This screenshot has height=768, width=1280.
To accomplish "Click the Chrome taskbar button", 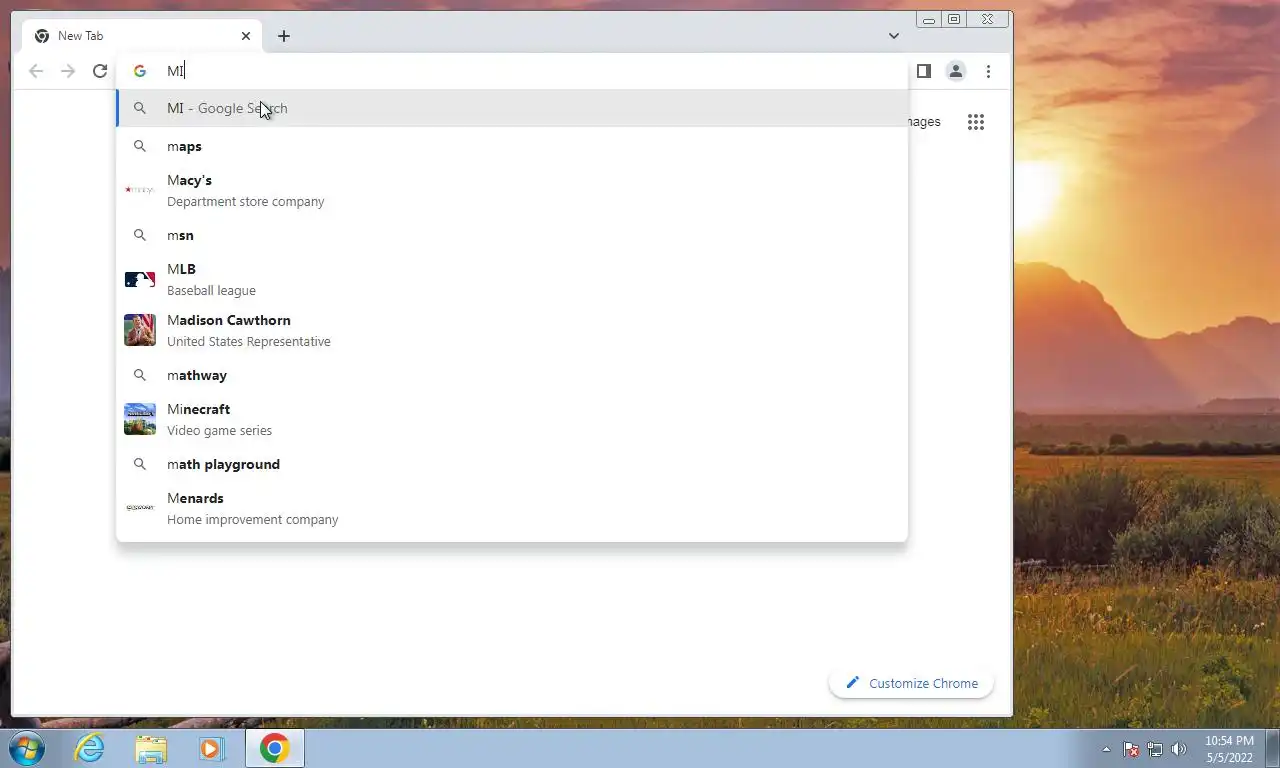I will tap(275, 748).
